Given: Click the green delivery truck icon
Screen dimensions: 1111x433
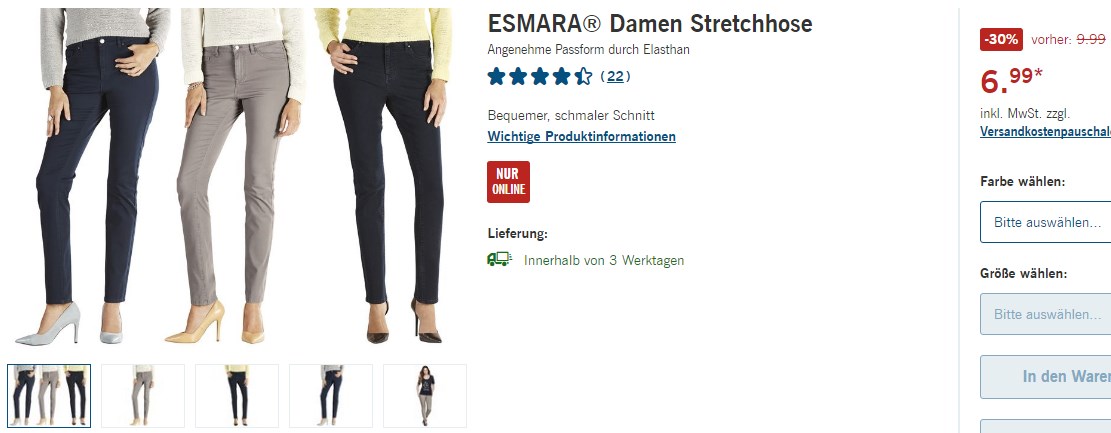Looking at the screenshot, I should 500,259.
